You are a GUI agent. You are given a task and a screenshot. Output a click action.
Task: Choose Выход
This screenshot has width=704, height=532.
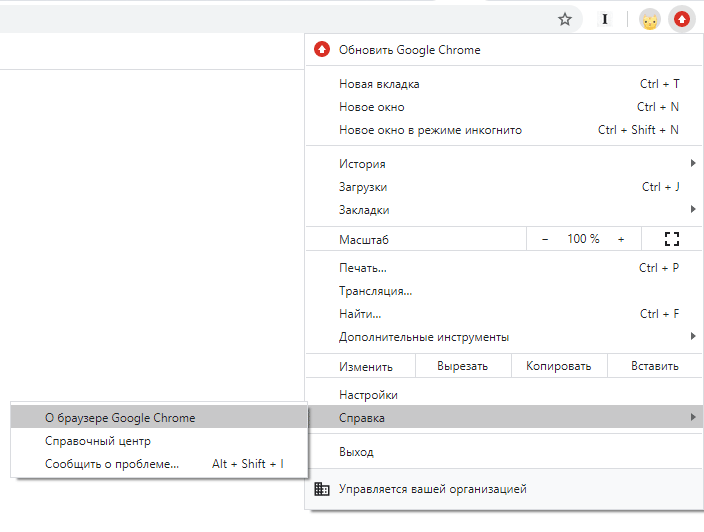coord(504,452)
